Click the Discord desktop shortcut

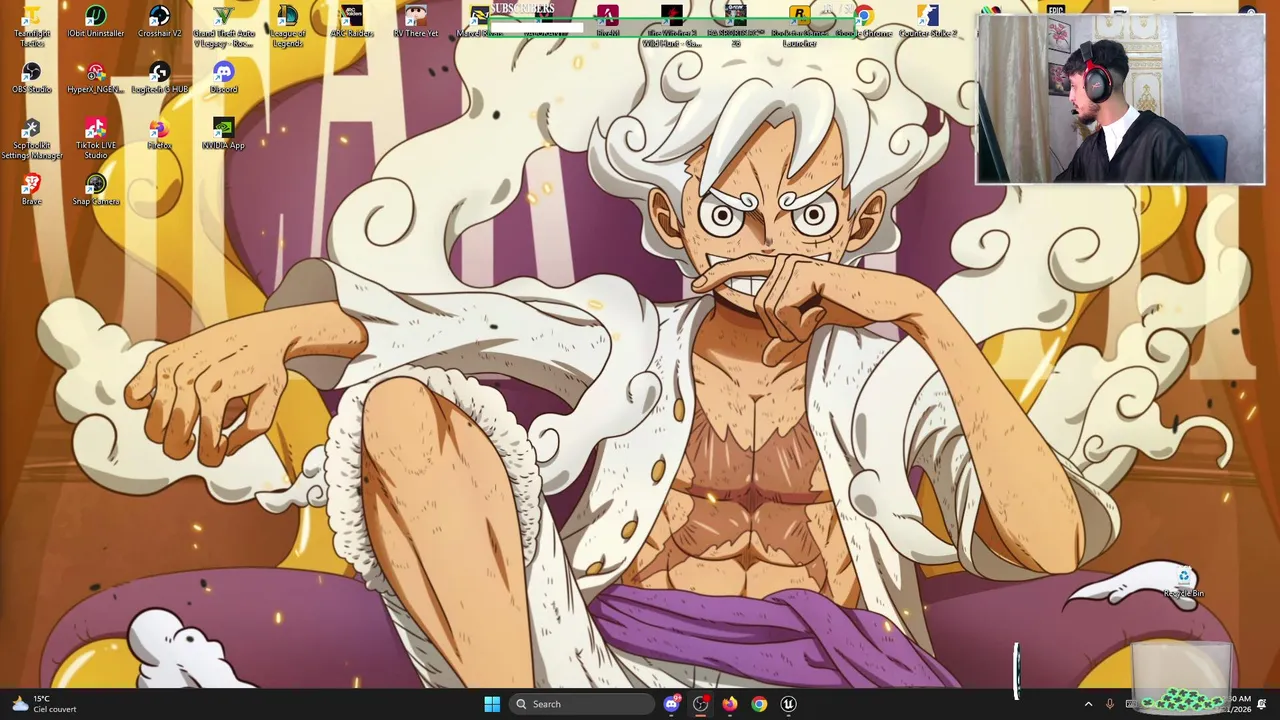(x=224, y=79)
